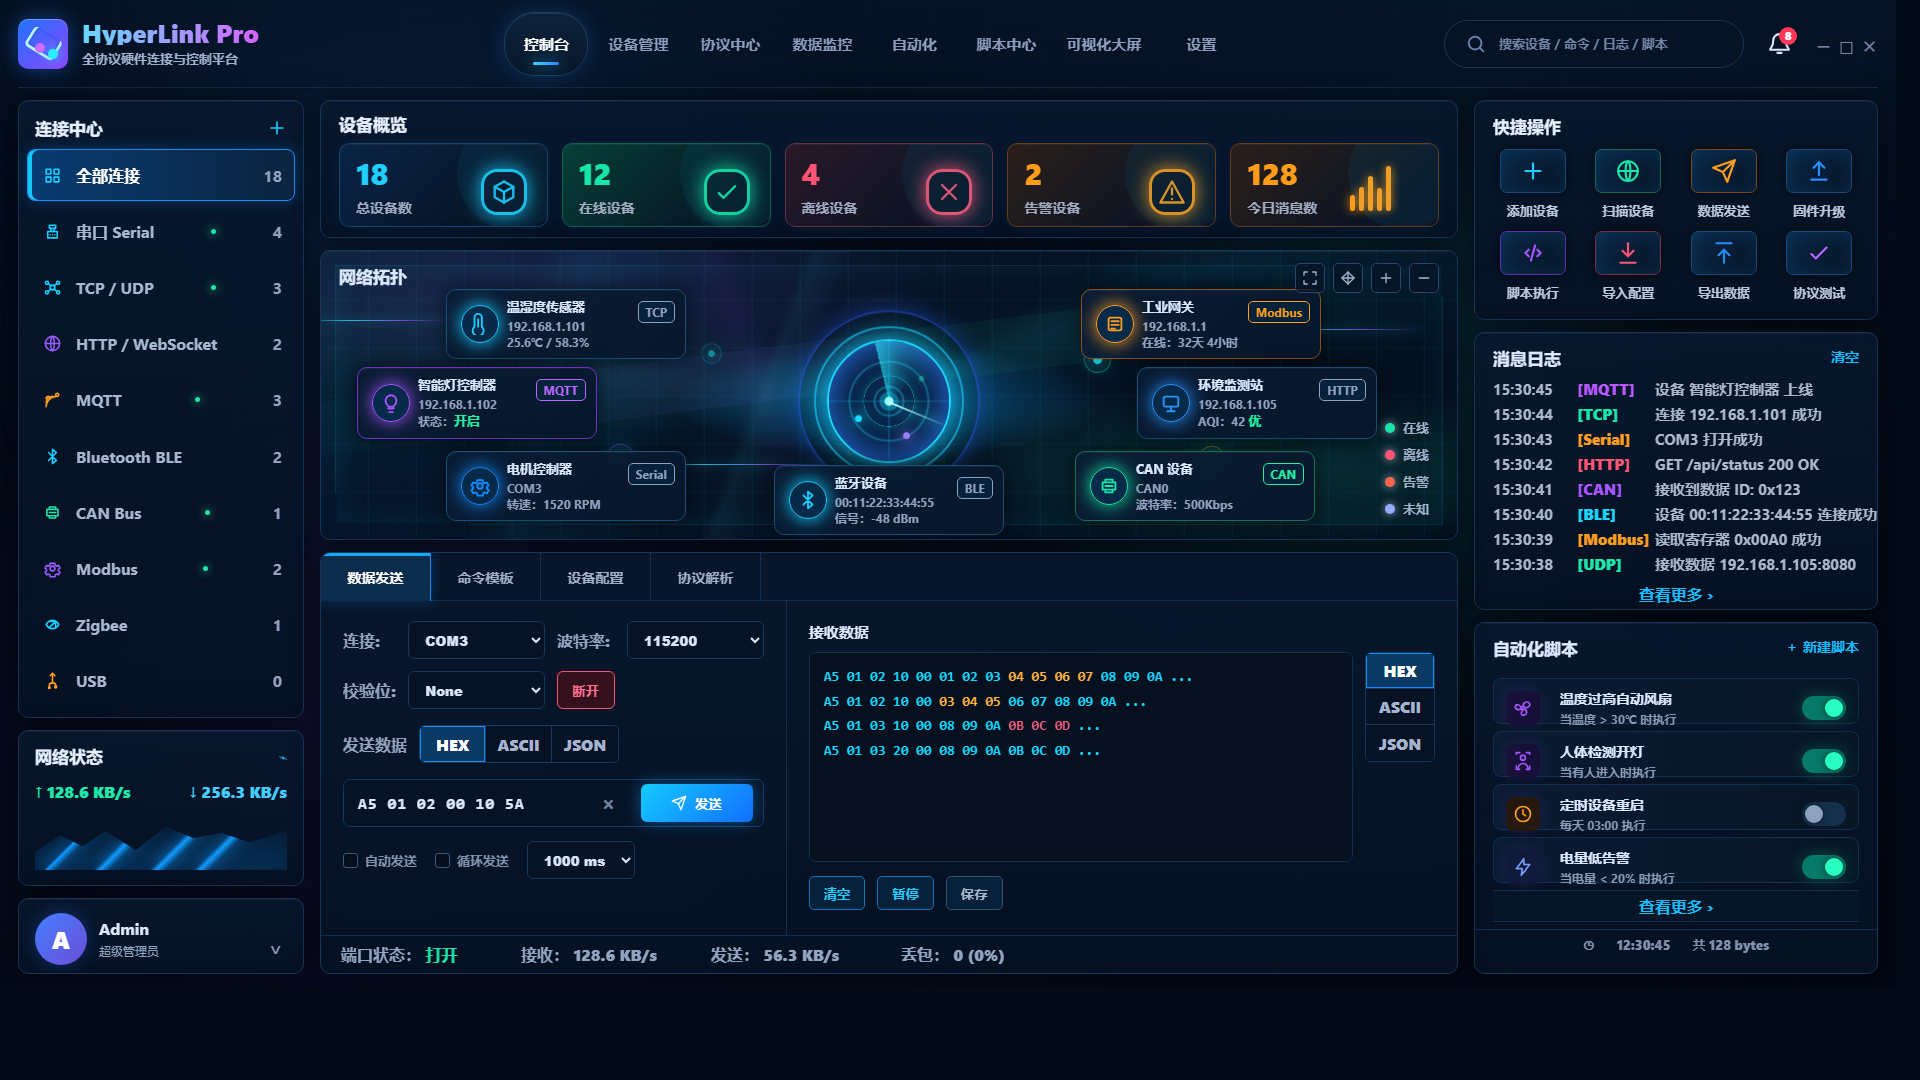The image size is (1920, 1080).
Task: Open the 1000 ms interval dropdown
Action: coord(580,860)
